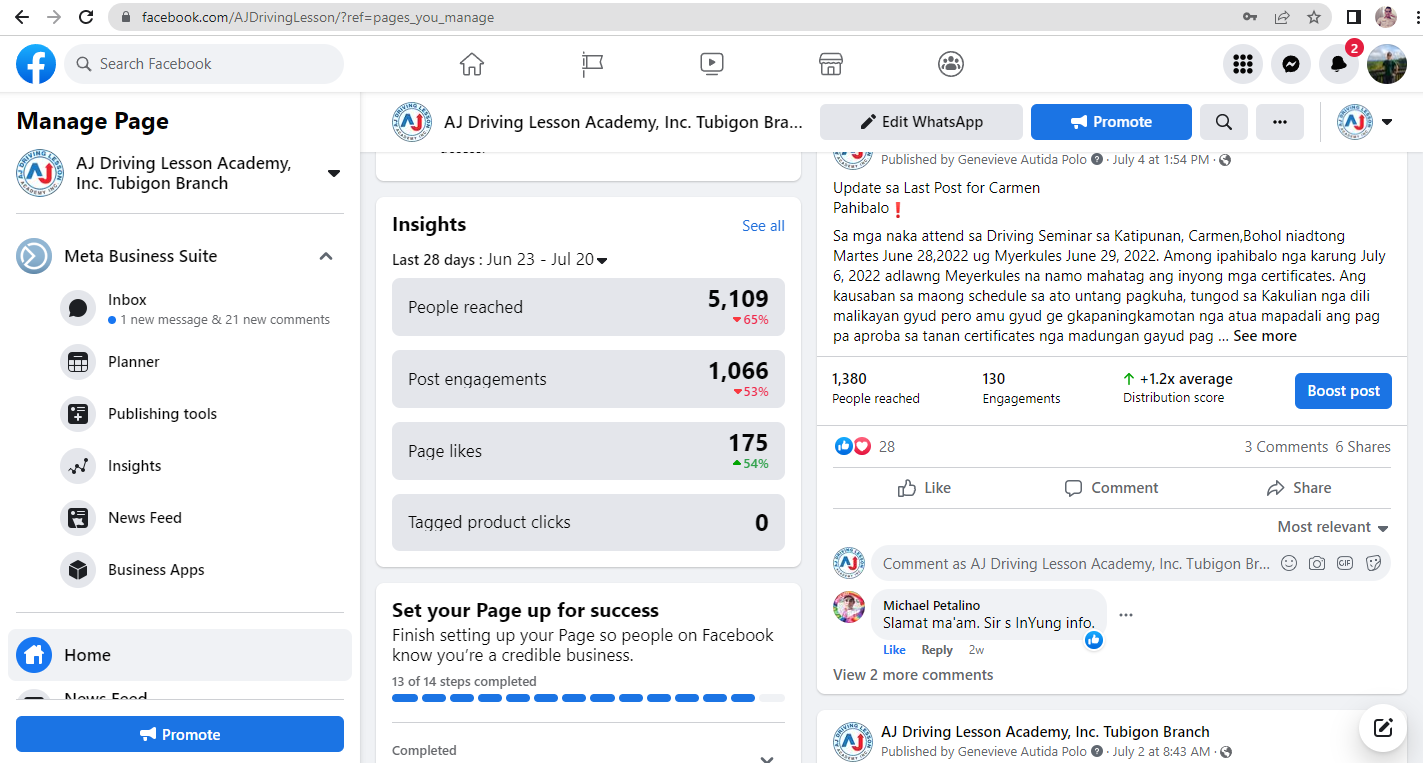Screen dimensions: 1423x763
Task: Open the Watch video icon in top navigation
Action: click(711, 64)
